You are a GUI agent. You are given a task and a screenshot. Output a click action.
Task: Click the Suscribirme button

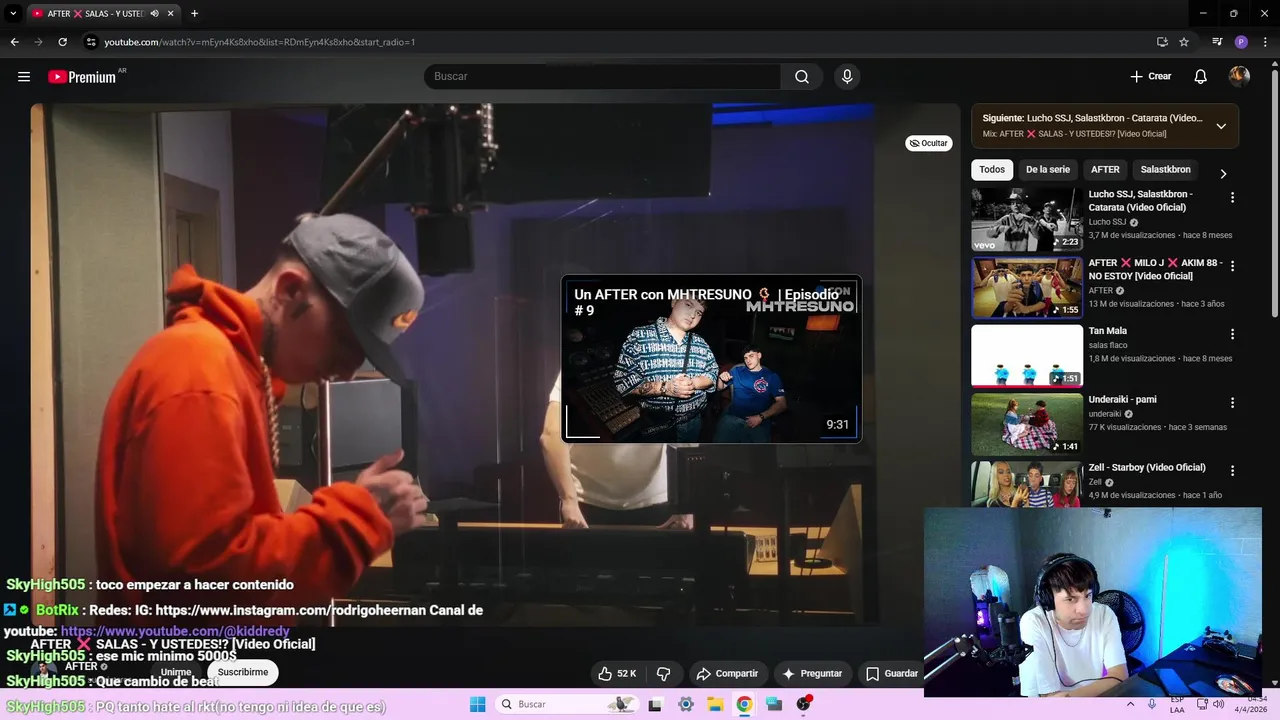243,672
